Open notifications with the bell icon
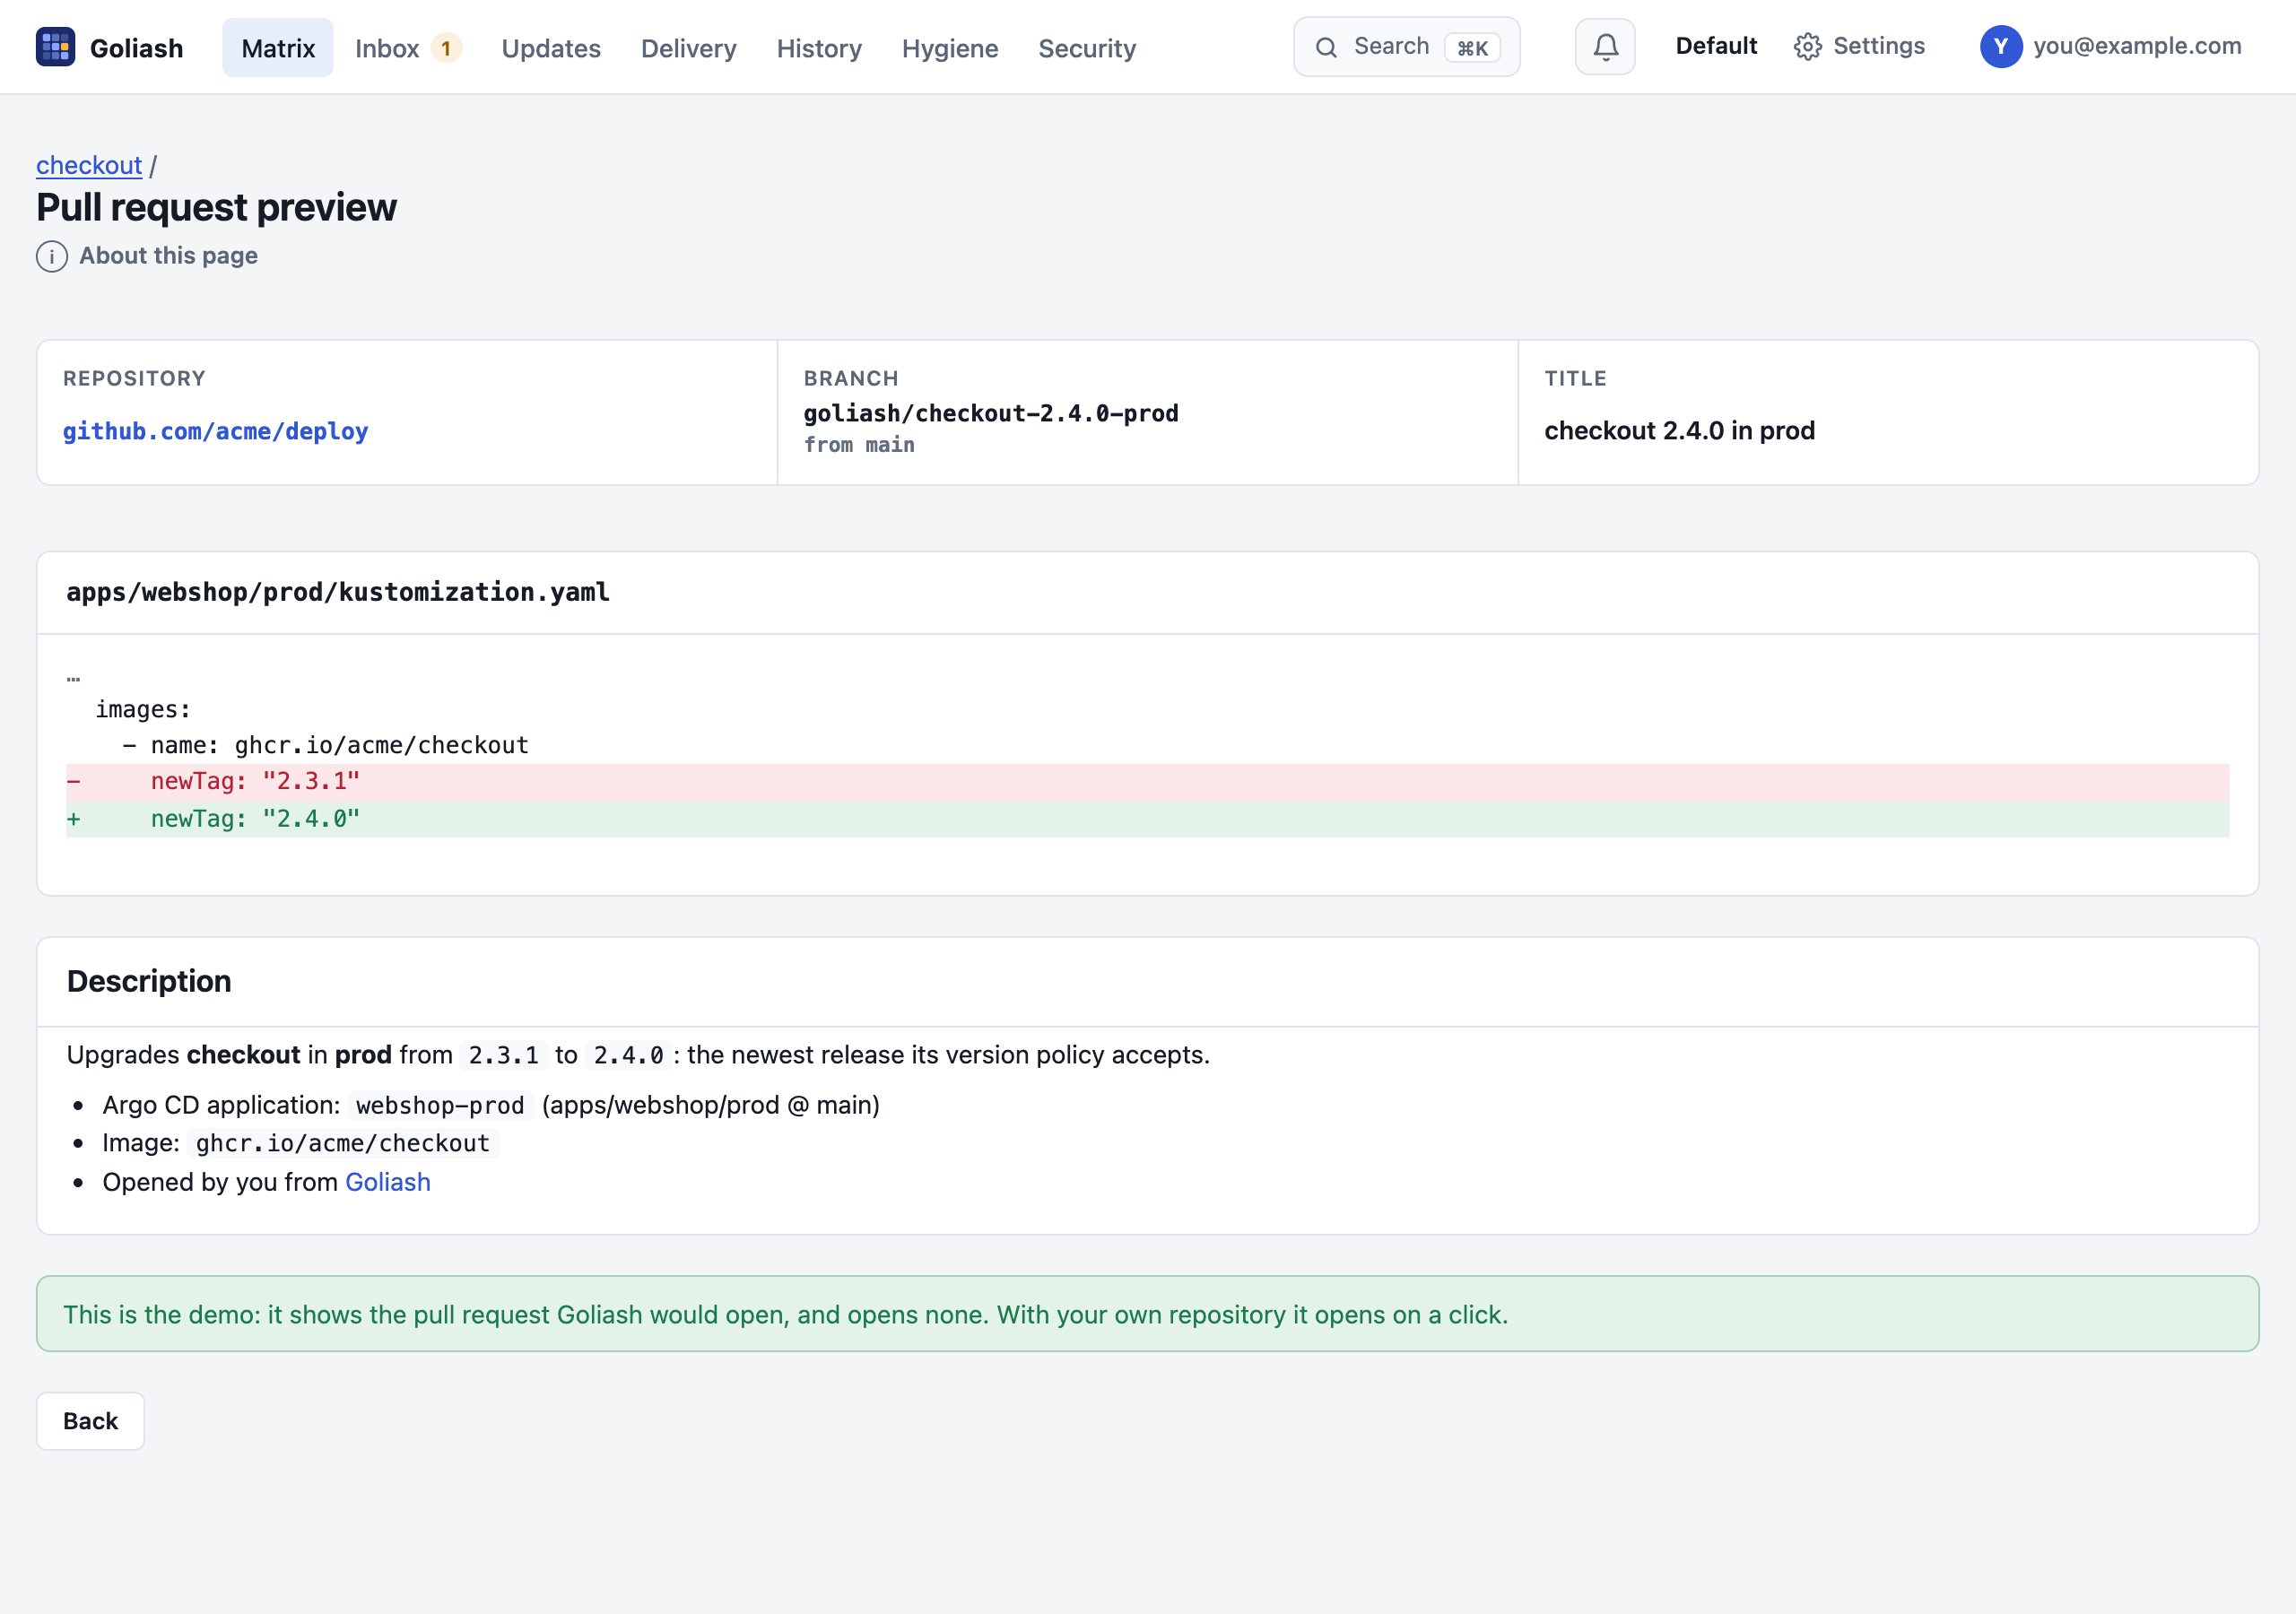Viewport: 2296px width, 1614px height. point(1605,47)
